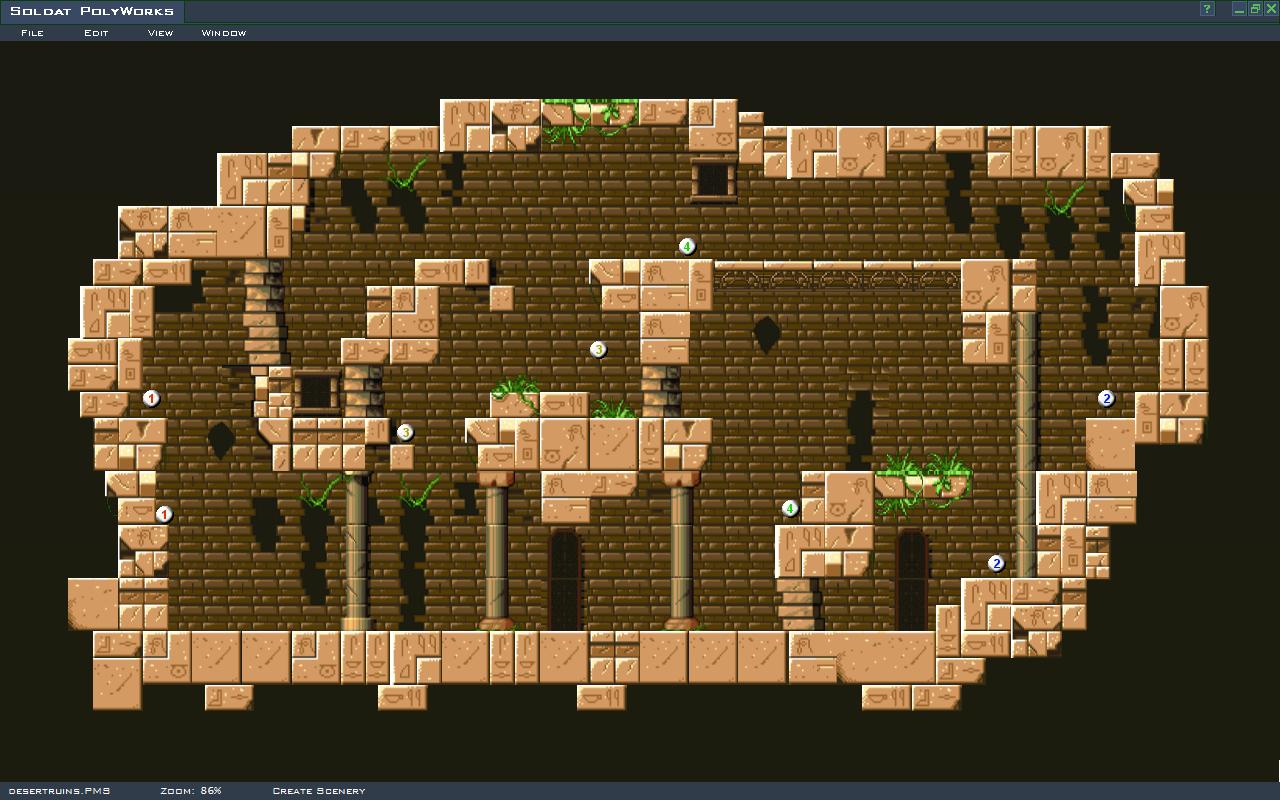Click the Zoom: 86% status indicator
Screen dimensions: 1280x800
point(191,791)
